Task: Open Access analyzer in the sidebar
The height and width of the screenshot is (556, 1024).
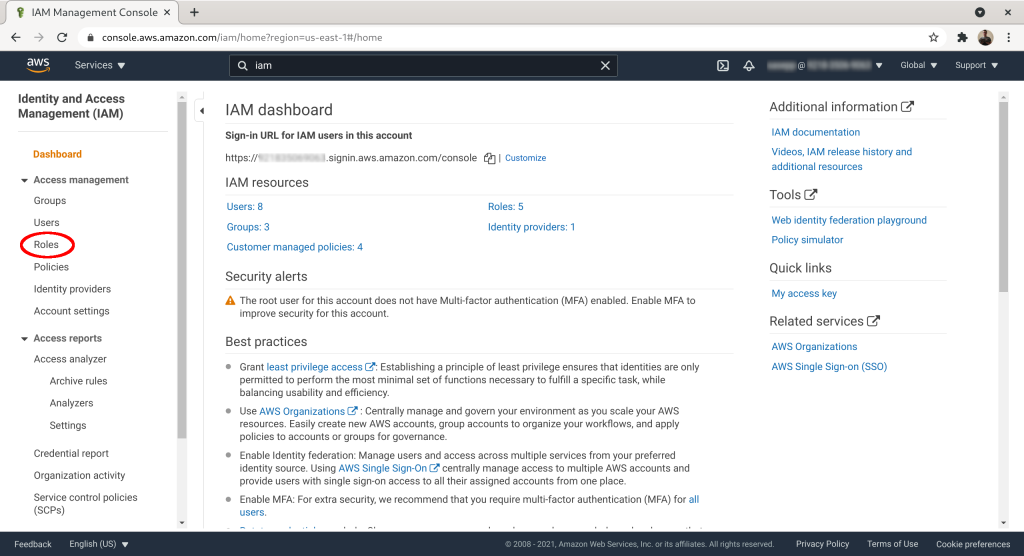Action: click(x=70, y=359)
